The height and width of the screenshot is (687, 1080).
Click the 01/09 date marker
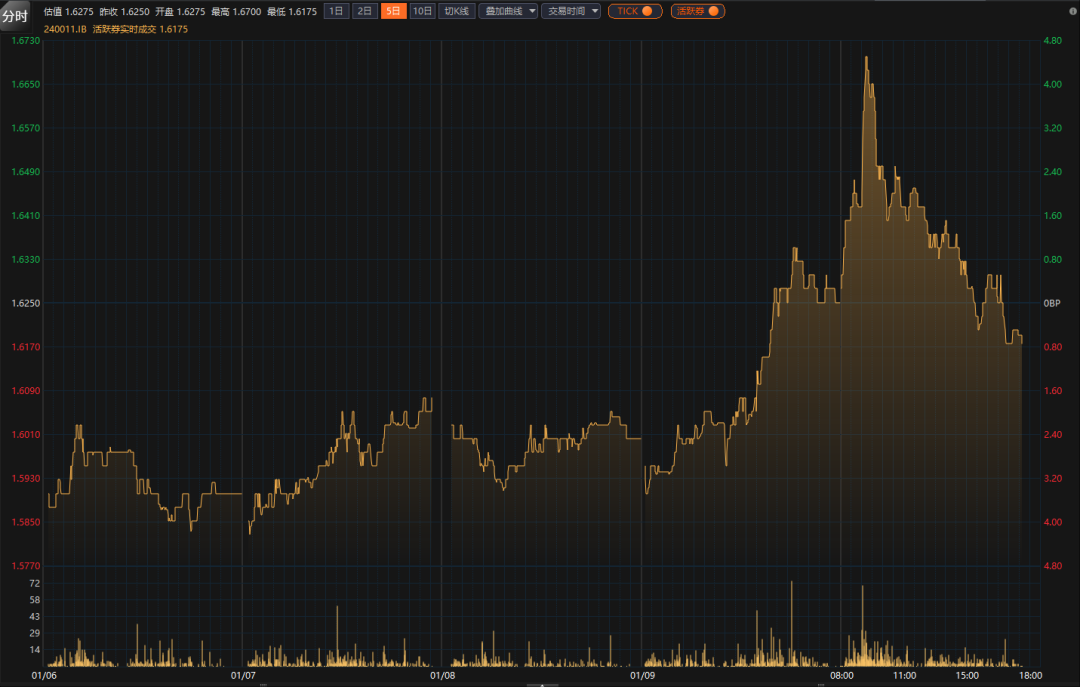[x=642, y=675]
